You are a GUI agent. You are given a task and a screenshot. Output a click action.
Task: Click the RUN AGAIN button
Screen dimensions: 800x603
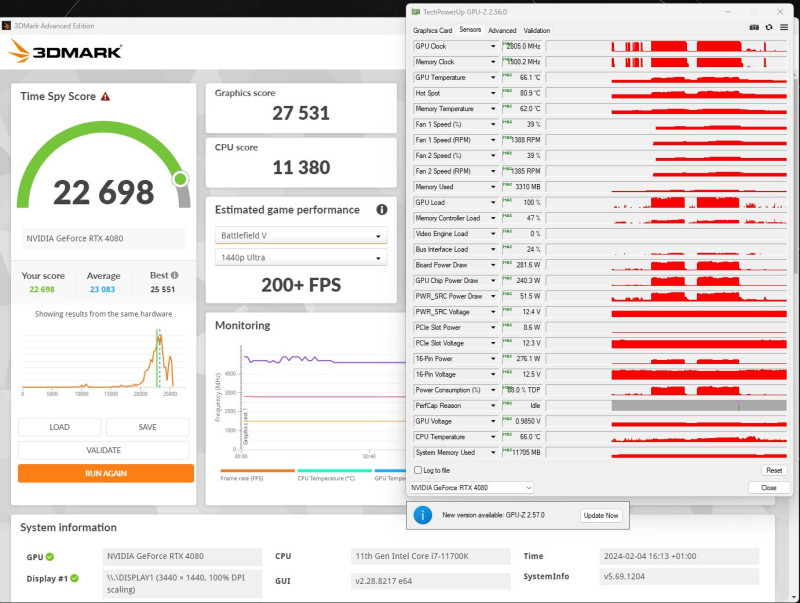(106, 473)
